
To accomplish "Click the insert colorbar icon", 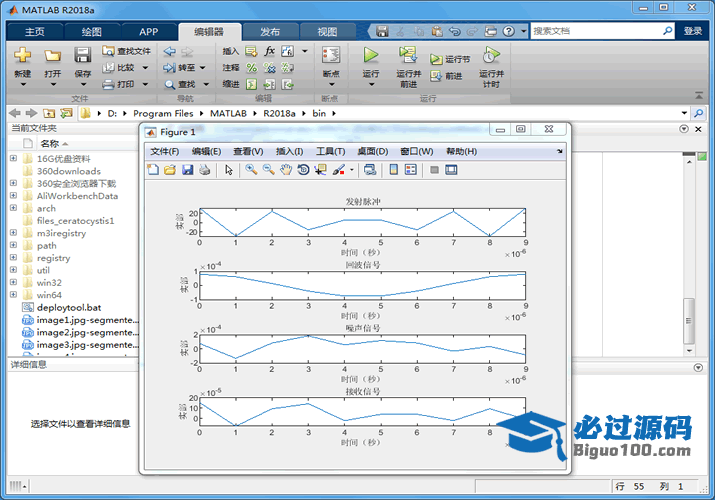I will (x=394, y=170).
